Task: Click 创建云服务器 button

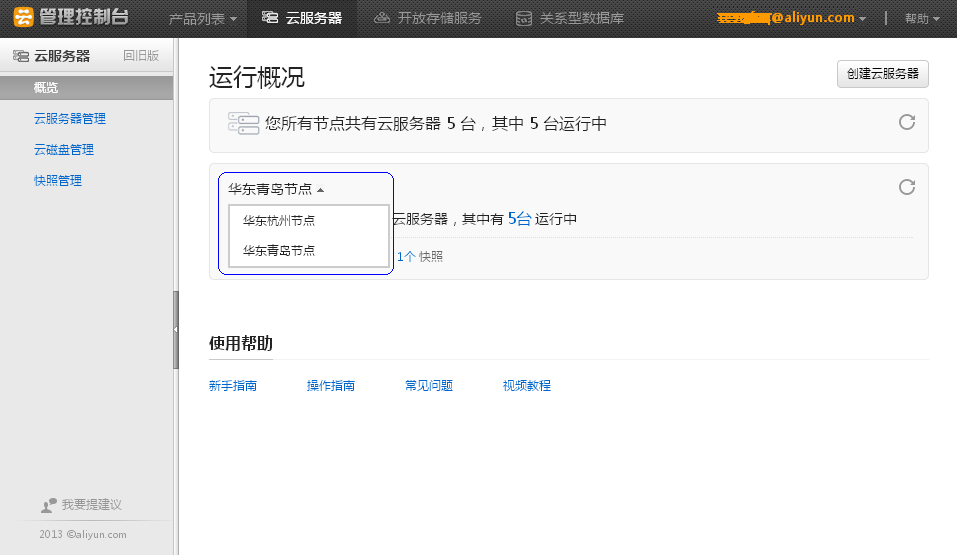Action: pos(883,74)
